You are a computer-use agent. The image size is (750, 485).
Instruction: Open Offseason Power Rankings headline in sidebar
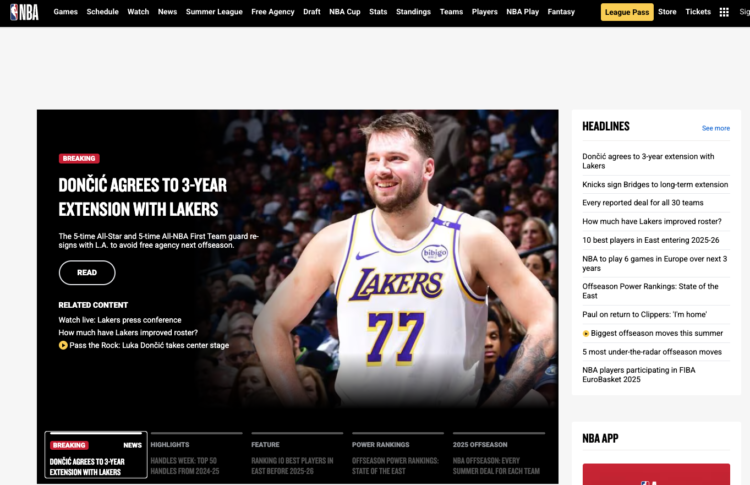(x=650, y=291)
